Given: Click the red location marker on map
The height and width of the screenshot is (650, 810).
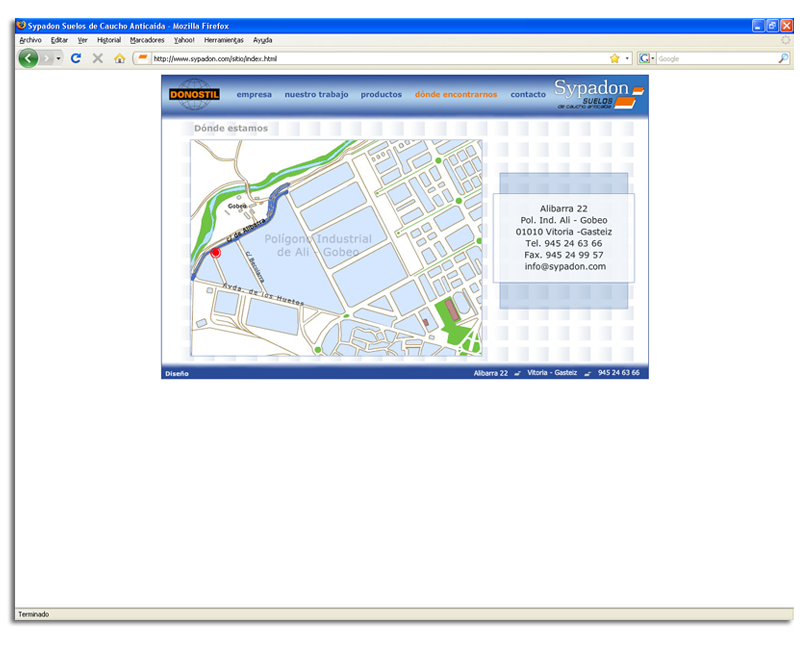Looking at the screenshot, I should click(215, 253).
